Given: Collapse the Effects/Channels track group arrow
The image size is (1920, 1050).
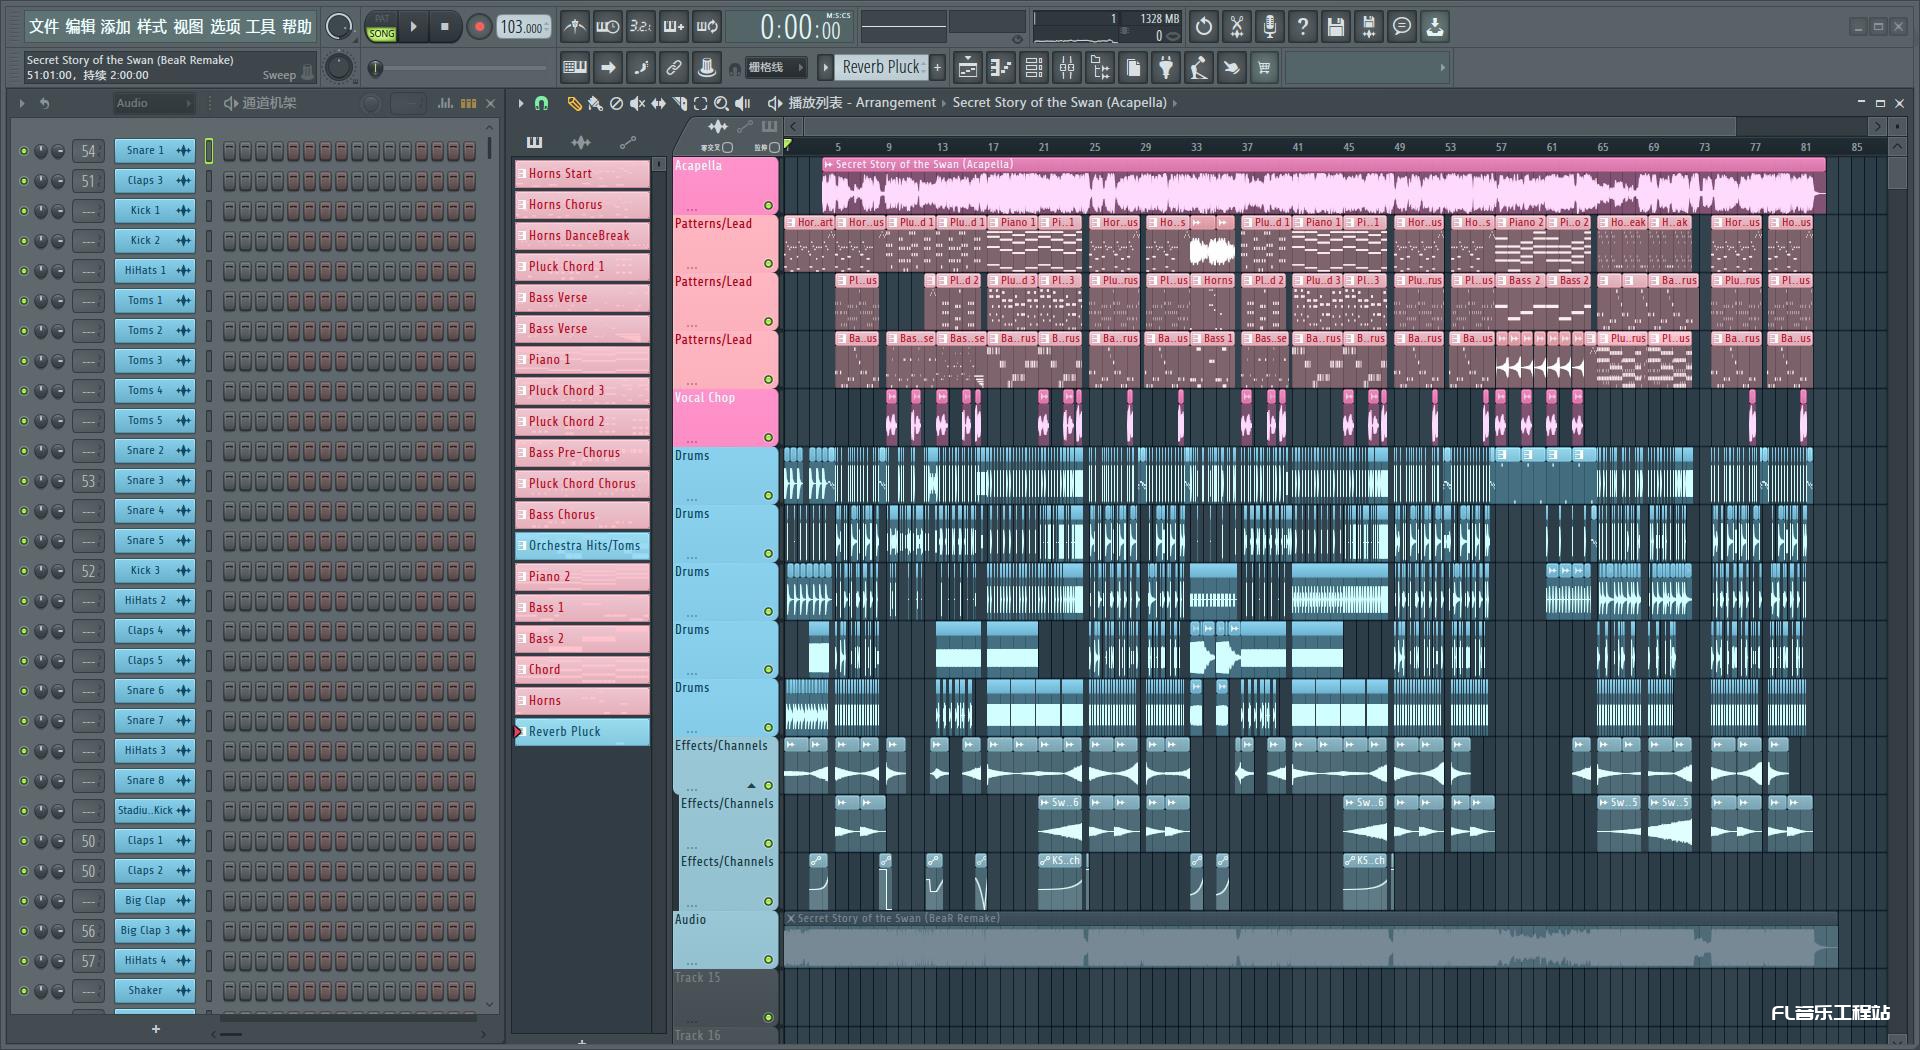Looking at the screenshot, I should point(751,786).
